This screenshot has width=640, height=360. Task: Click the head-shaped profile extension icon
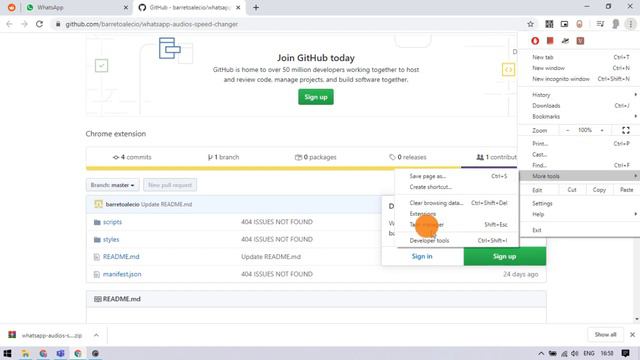[616, 24]
